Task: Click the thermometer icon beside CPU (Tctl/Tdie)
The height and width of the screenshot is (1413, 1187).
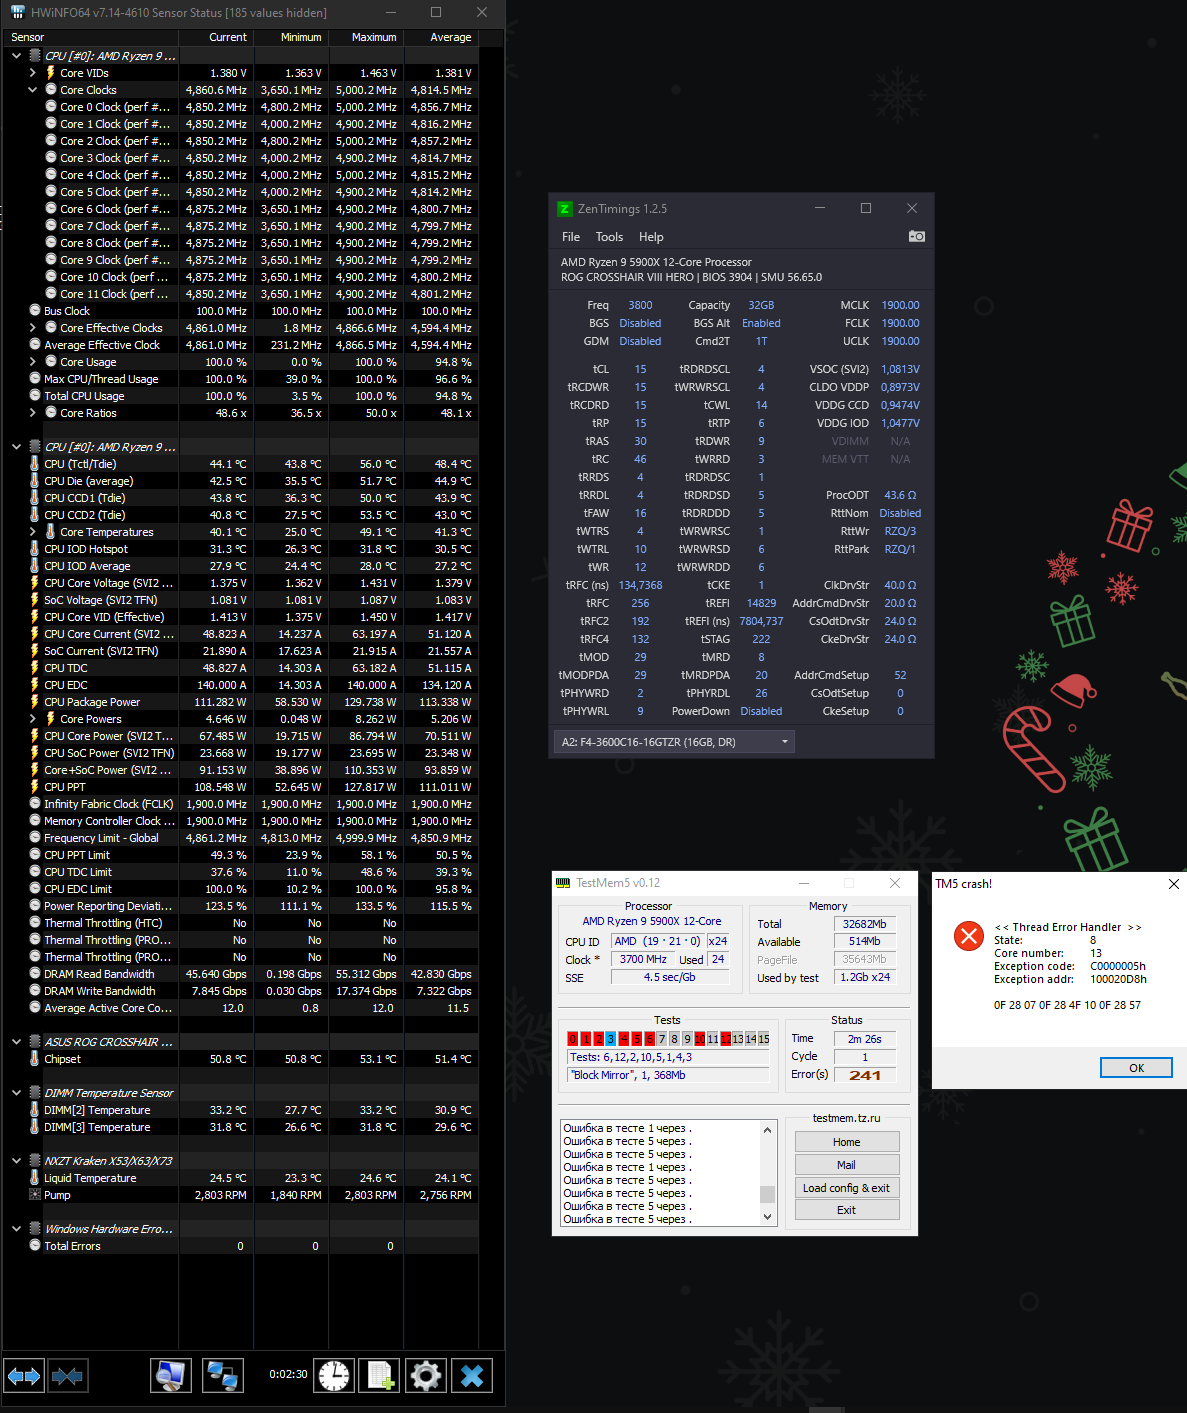Action: 34,464
